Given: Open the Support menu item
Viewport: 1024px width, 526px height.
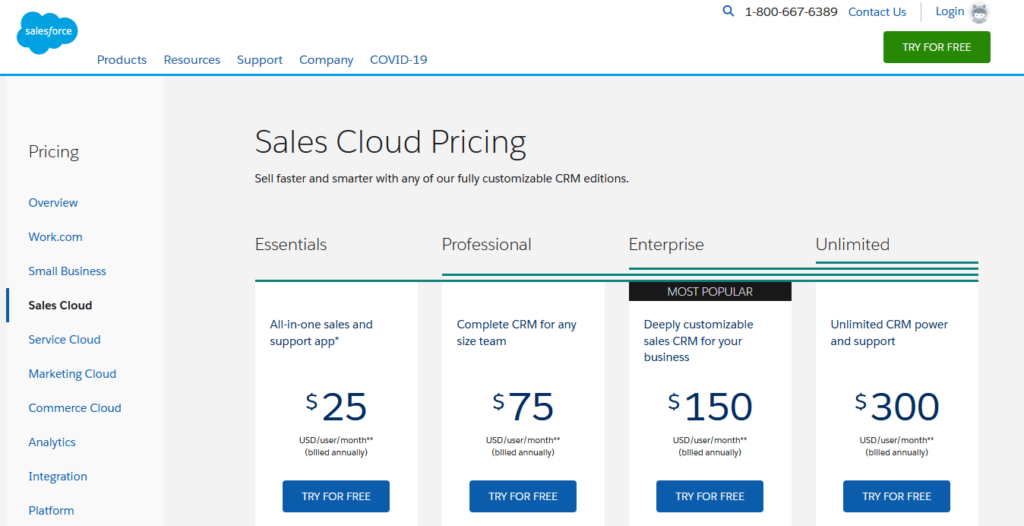Looking at the screenshot, I should pos(259,60).
